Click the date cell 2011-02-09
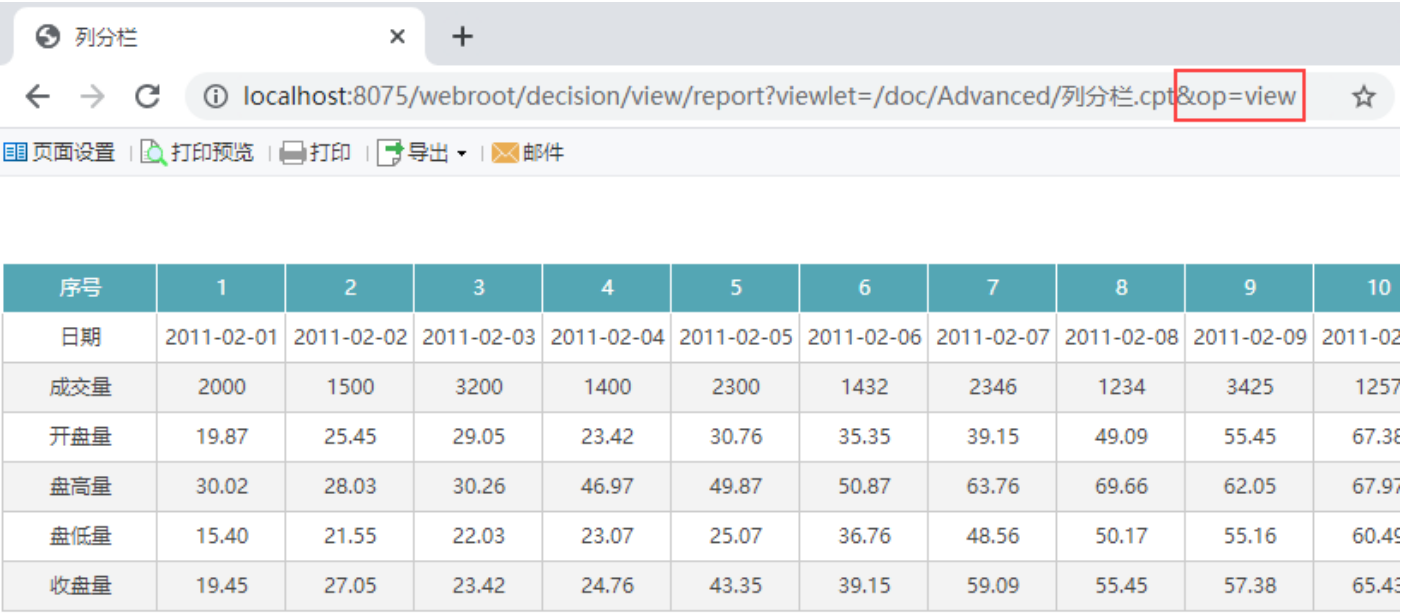 coord(1250,337)
